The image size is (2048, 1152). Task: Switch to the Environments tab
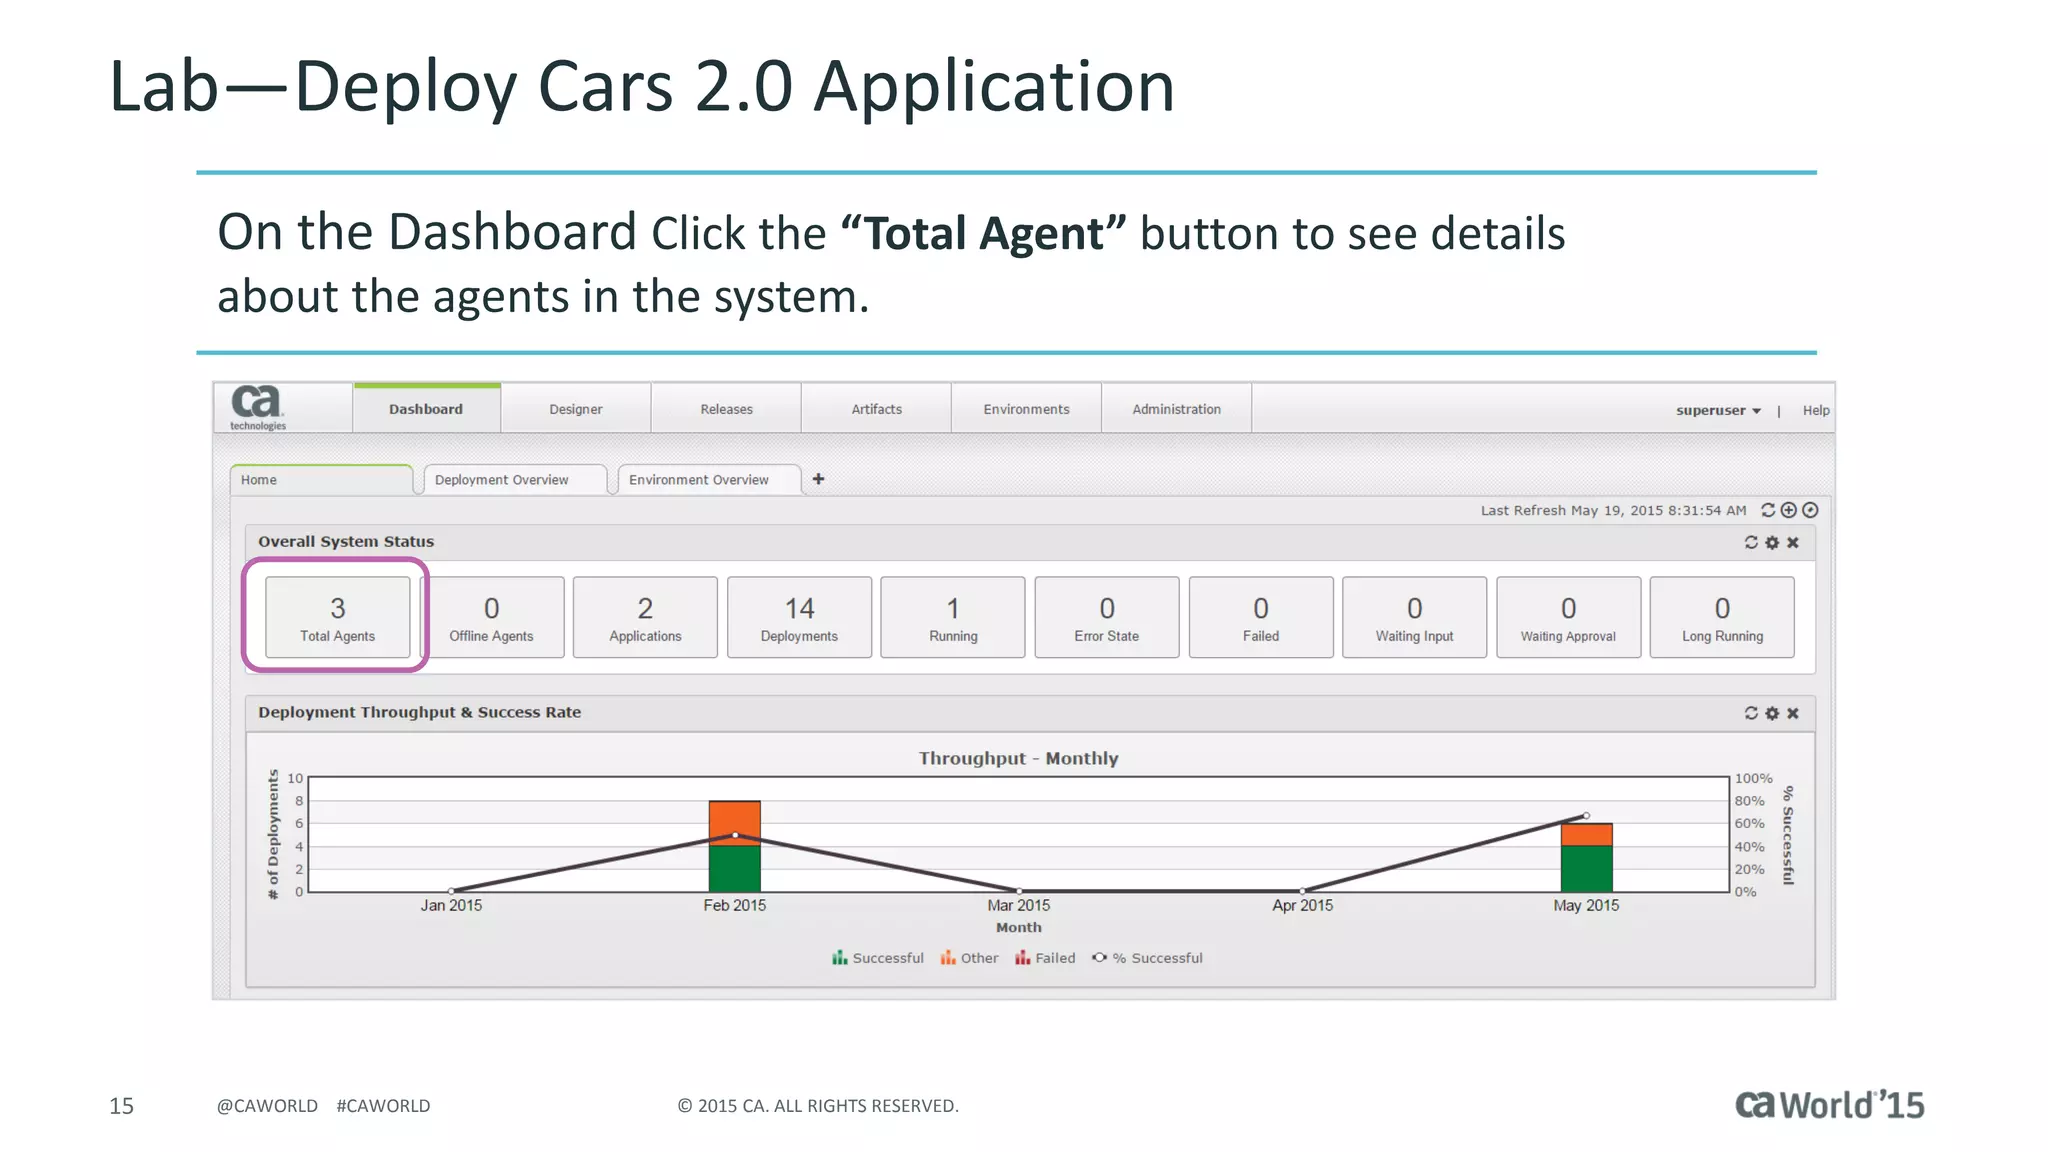pyautogui.click(x=1026, y=409)
